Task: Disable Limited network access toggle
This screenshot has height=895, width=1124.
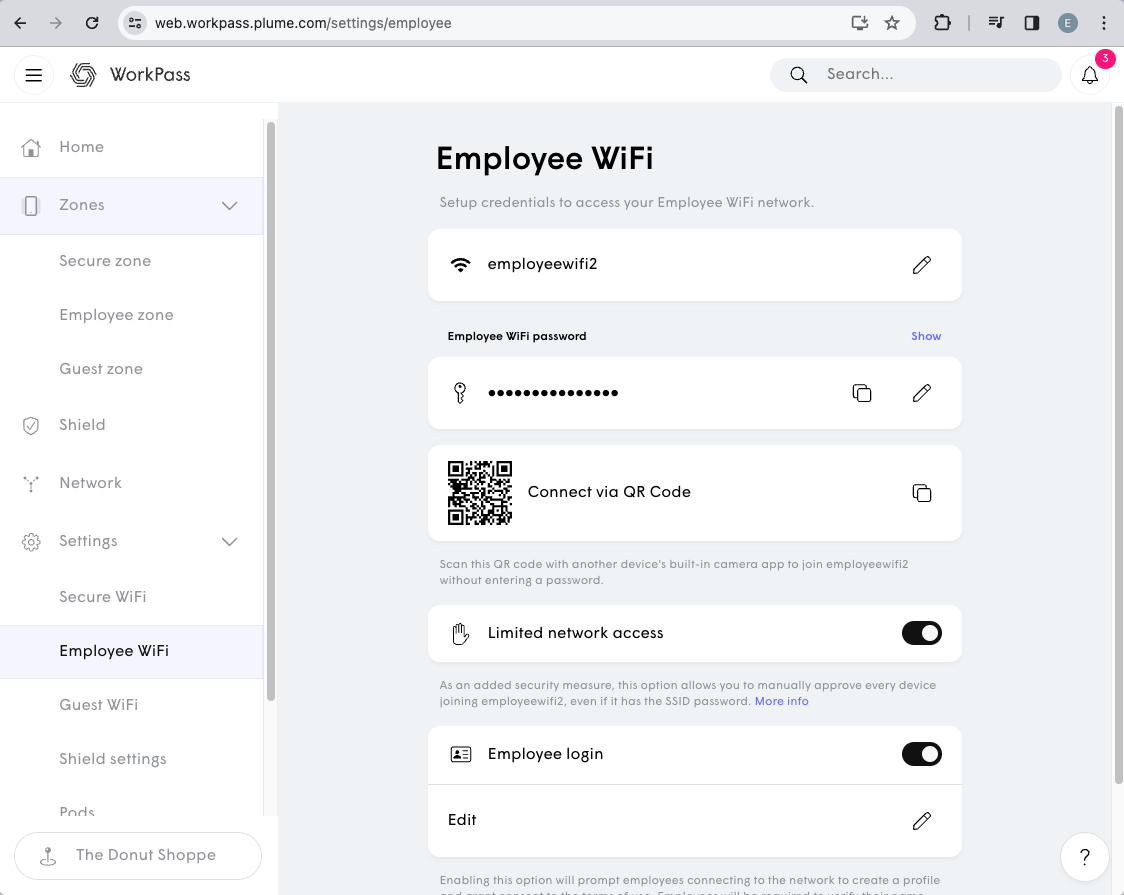Action: (x=921, y=633)
